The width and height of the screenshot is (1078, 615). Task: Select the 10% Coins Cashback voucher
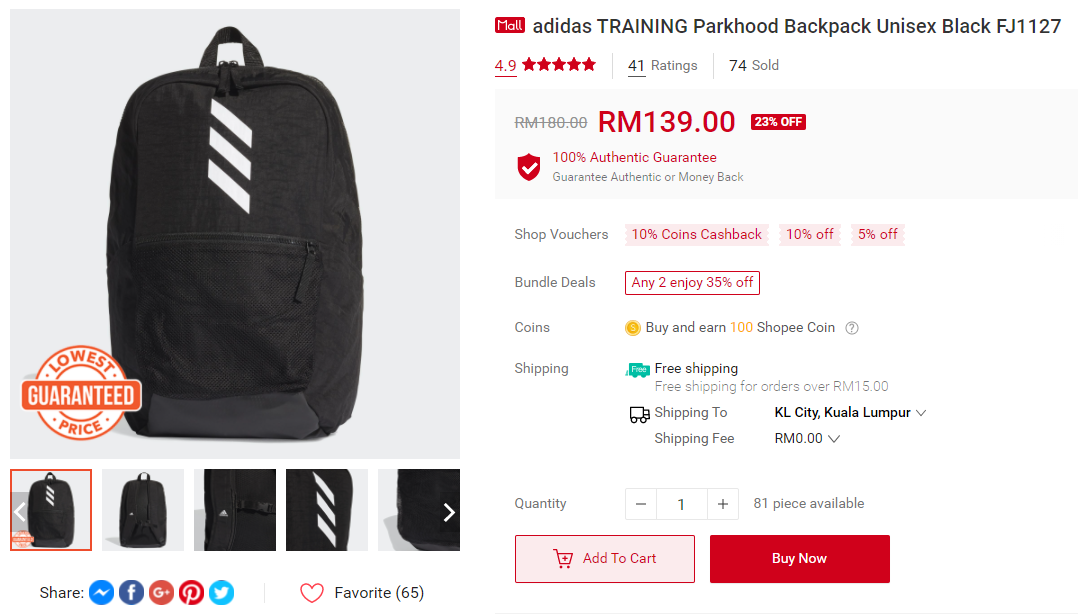696,234
